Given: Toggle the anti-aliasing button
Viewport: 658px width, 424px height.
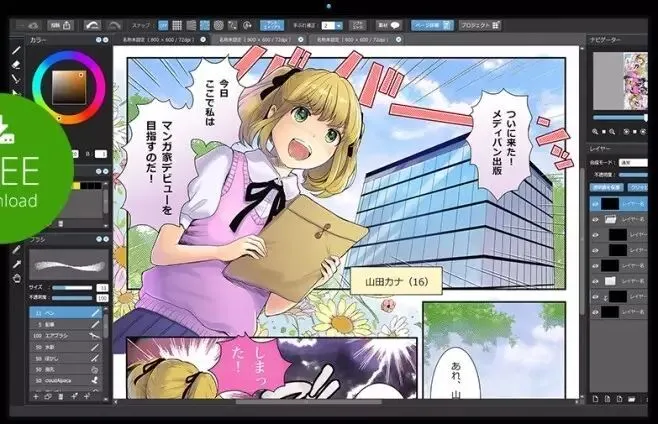Looking at the screenshot, I should click(272, 26).
